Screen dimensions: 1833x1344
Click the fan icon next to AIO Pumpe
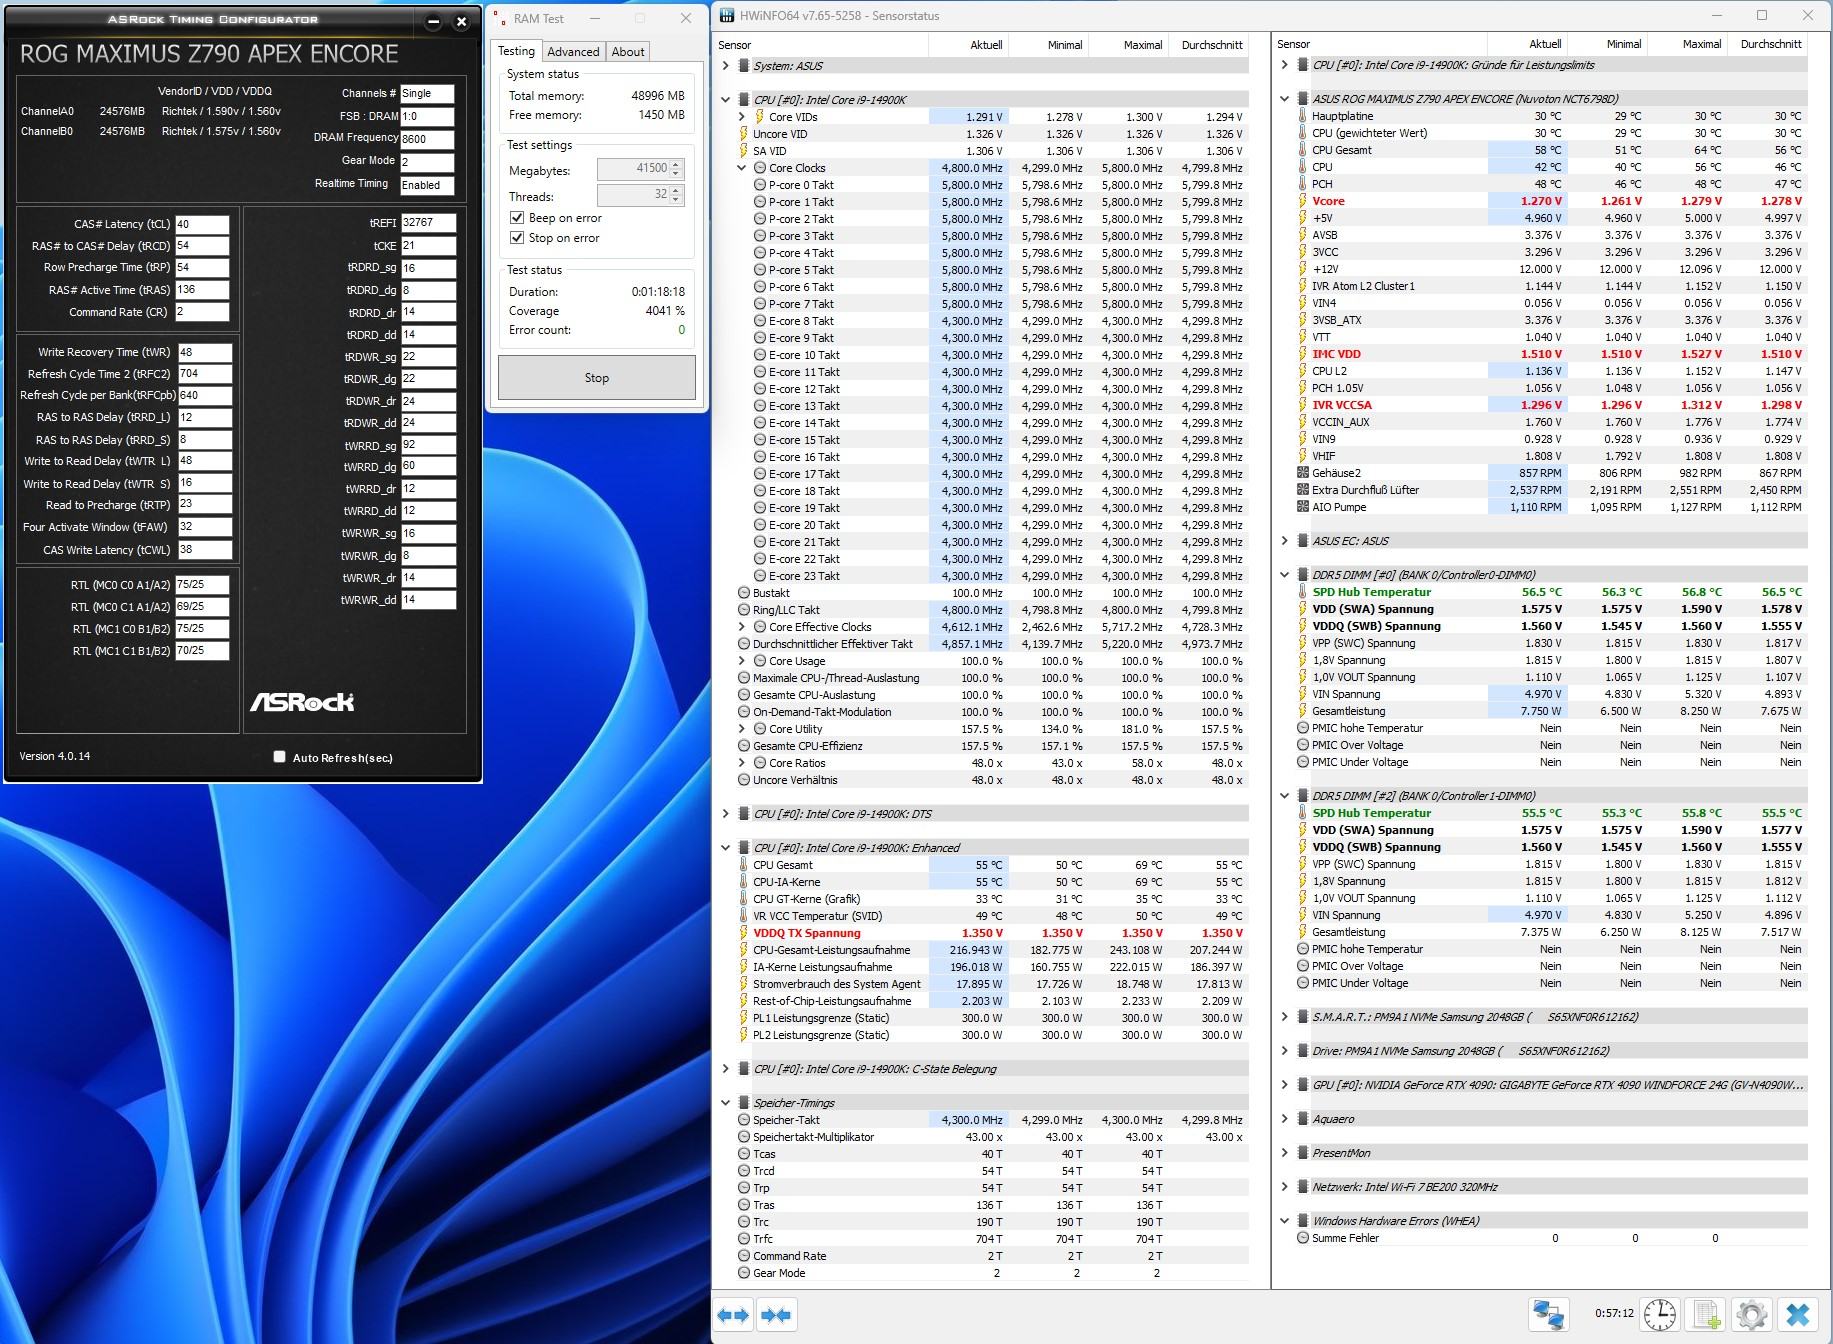tap(1302, 507)
